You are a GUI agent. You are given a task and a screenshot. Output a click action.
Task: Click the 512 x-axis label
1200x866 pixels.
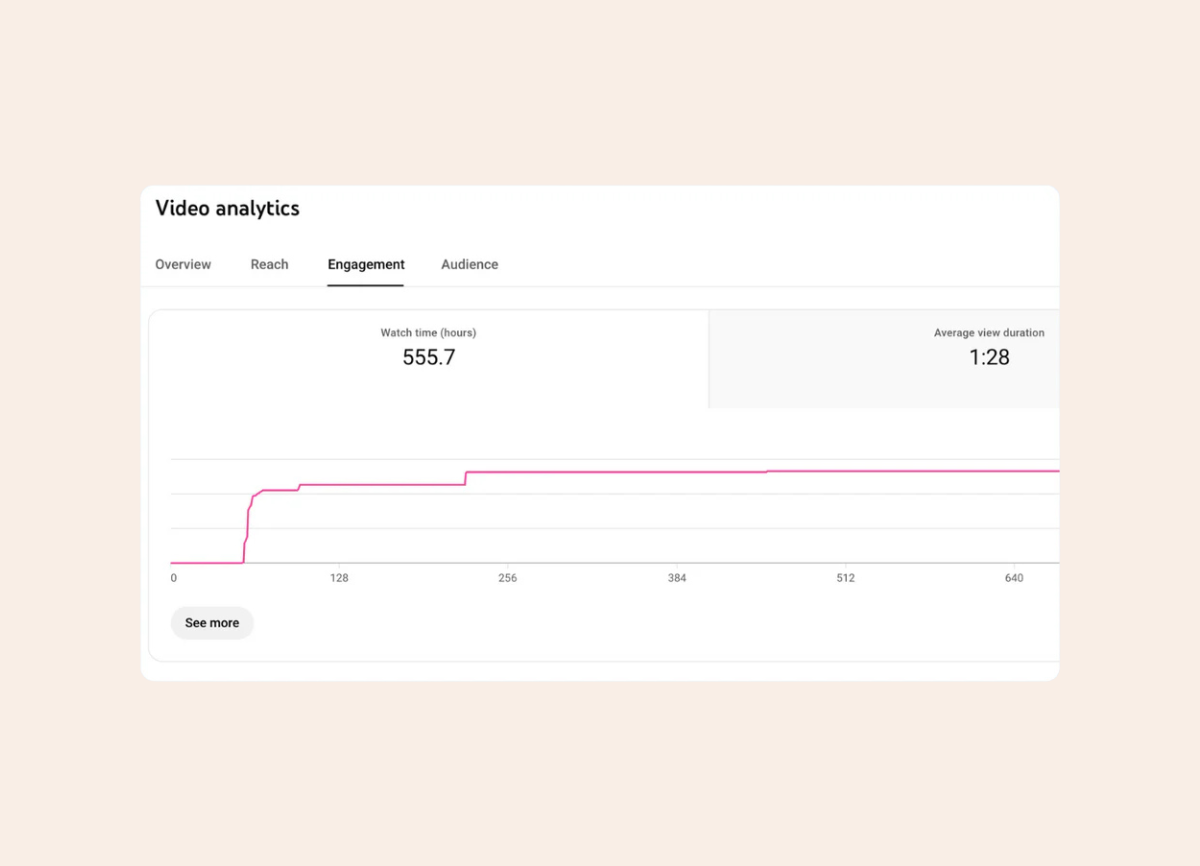[x=845, y=579]
